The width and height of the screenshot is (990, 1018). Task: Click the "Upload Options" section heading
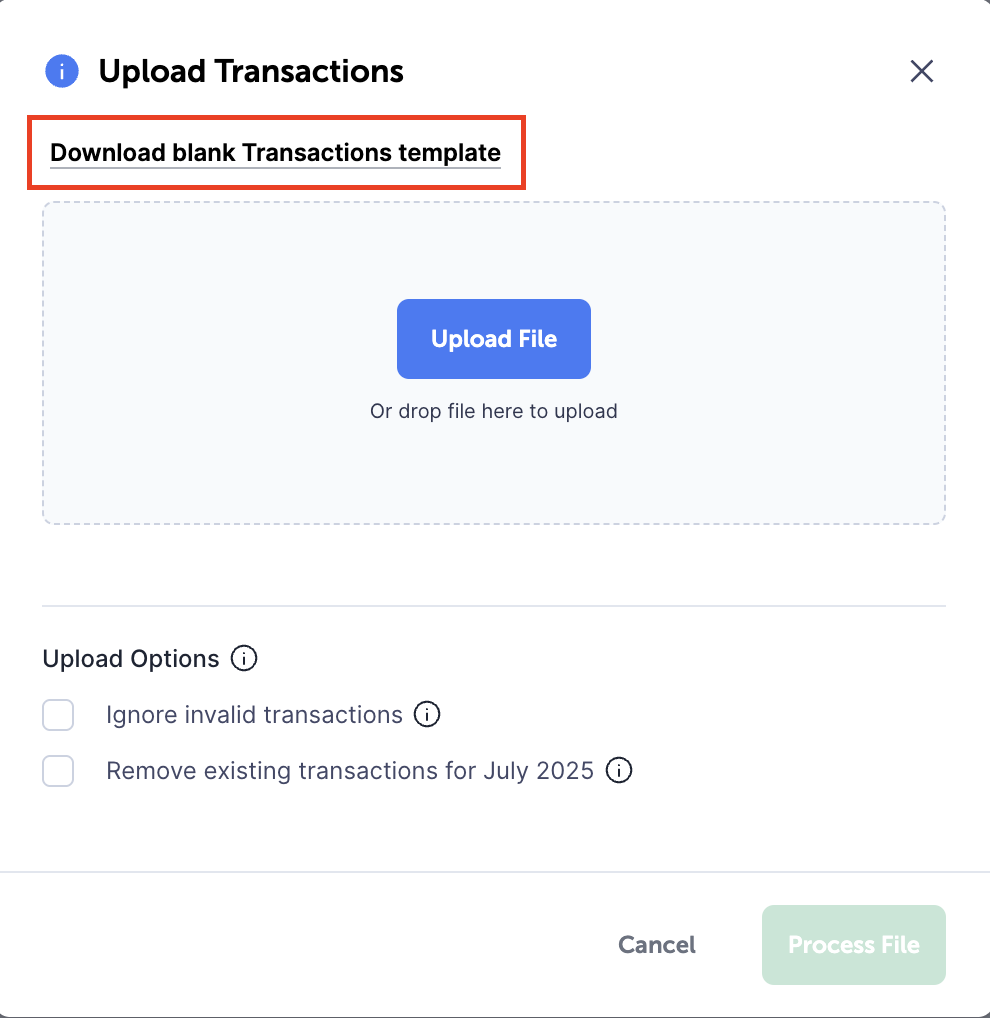click(x=131, y=659)
